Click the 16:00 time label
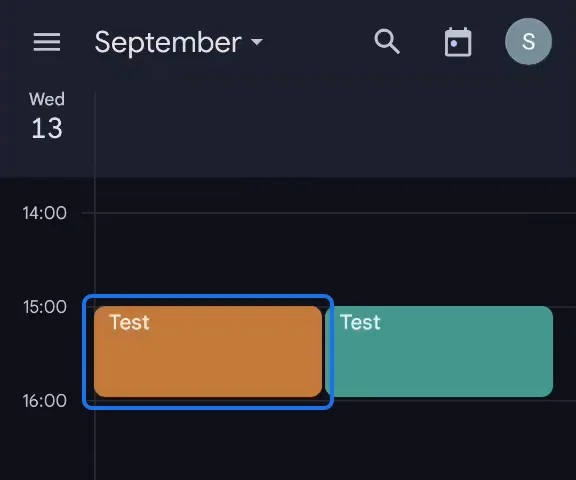 click(x=44, y=401)
